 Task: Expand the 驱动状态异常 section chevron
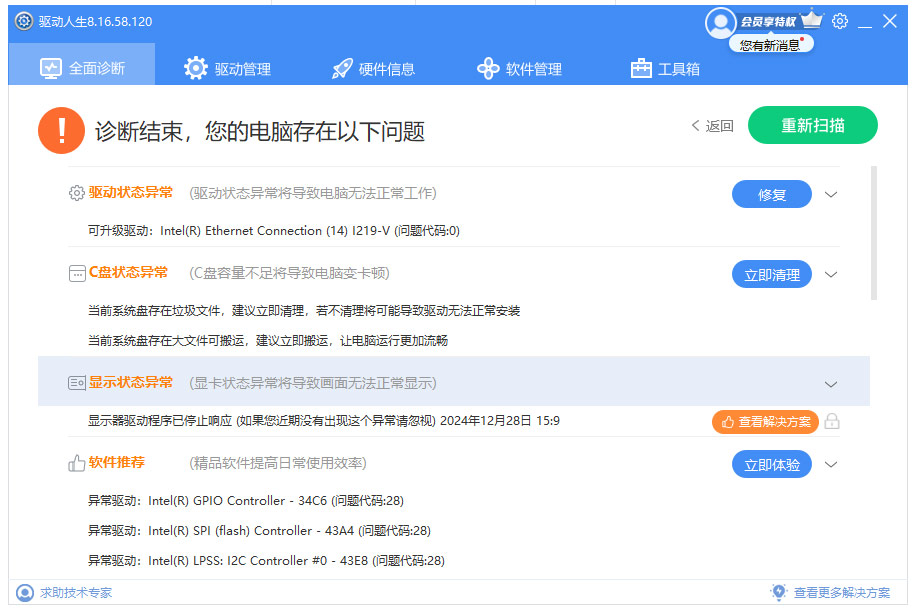(831, 194)
